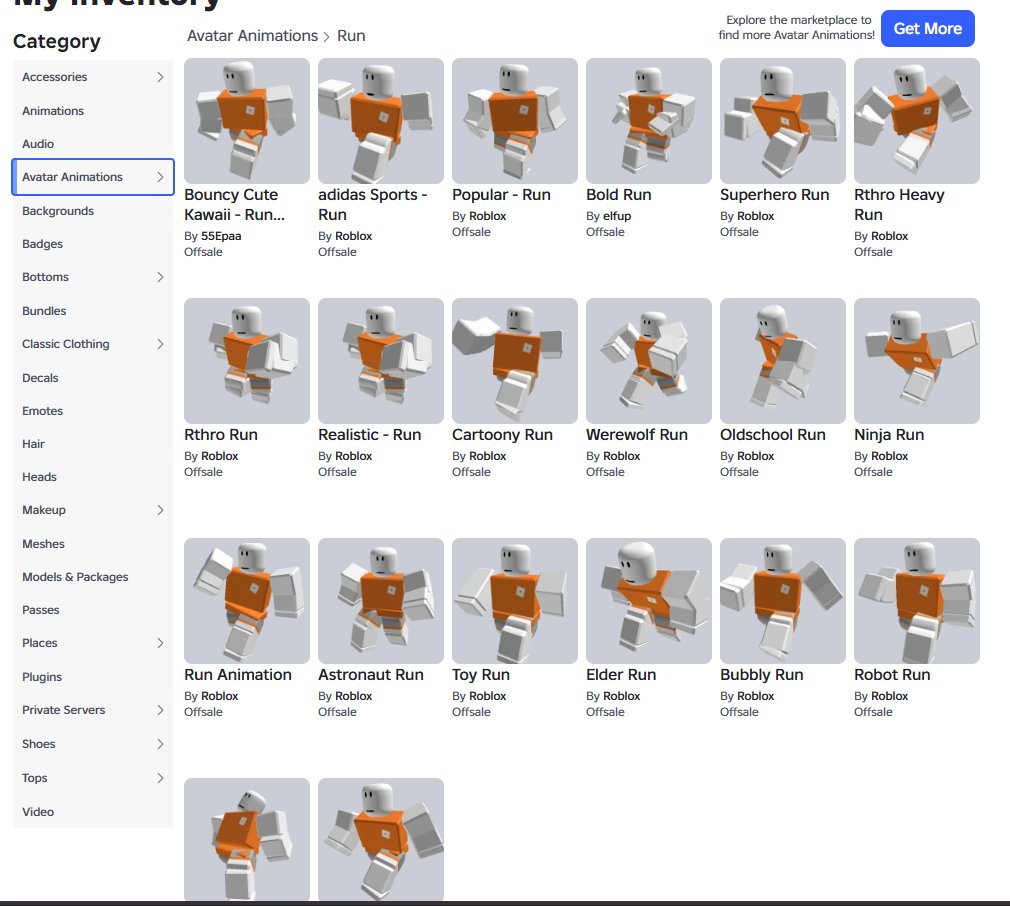The width and height of the screenshot is (1010, 906).
Task: Open the Toy Run thumbnail image
Action: pyautogui.click(x=515, y=601)
